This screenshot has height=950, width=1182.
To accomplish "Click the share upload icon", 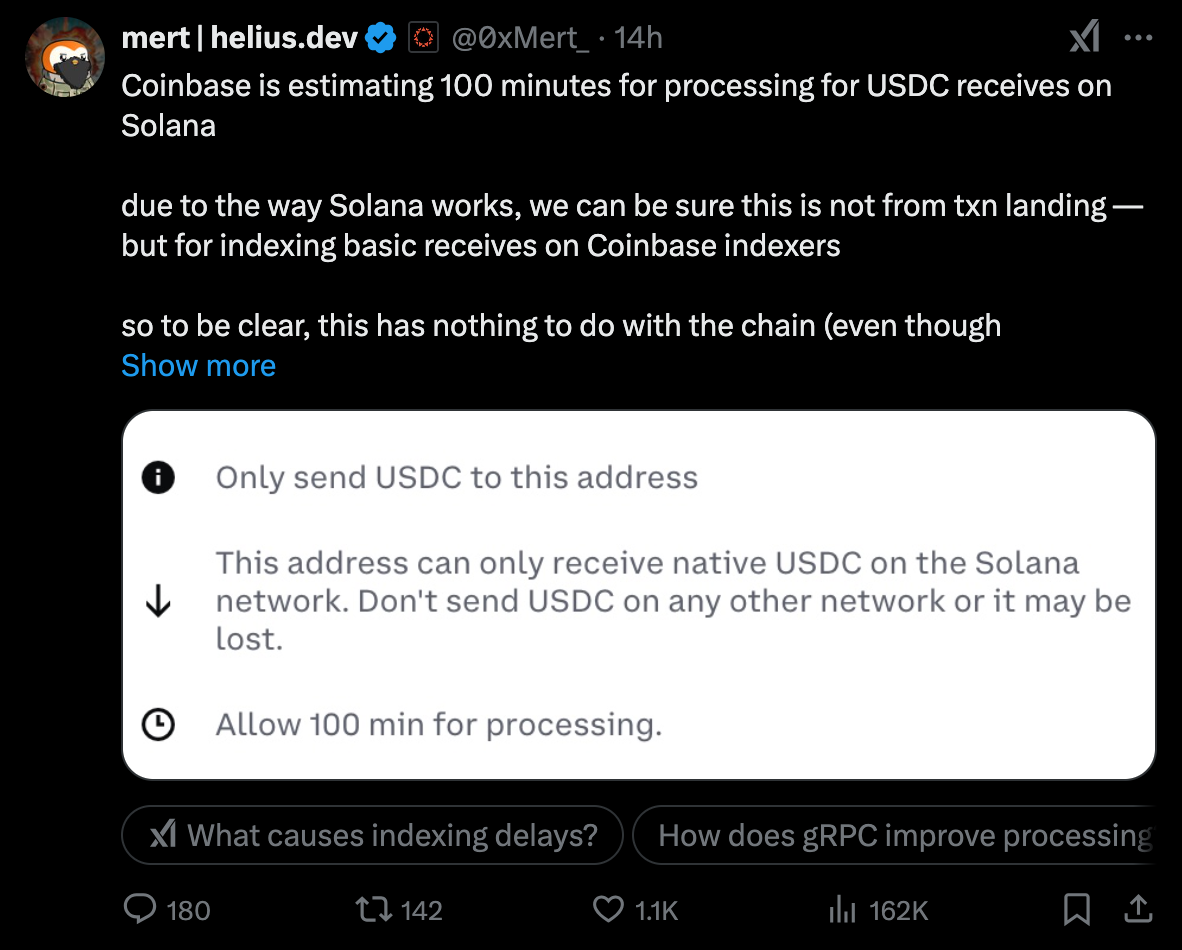I will point(1138,909).
